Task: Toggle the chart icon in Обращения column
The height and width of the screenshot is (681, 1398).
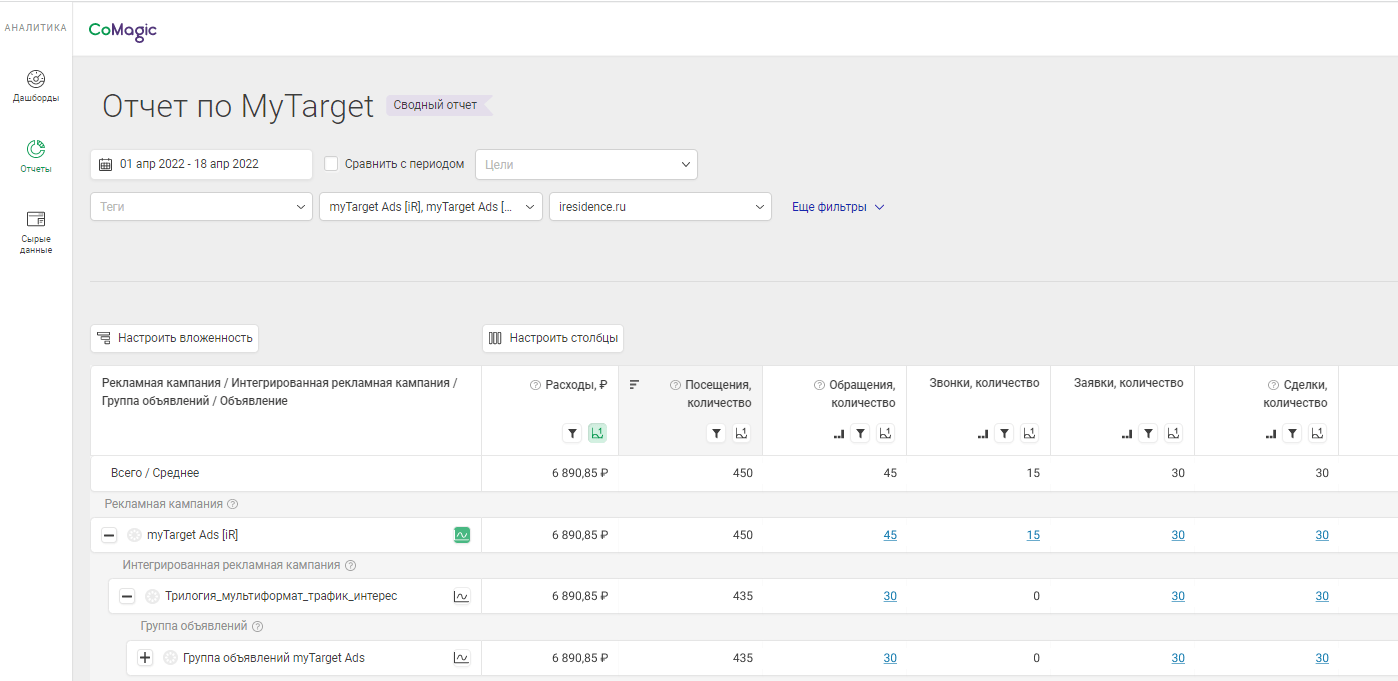Action: point(885,433)
